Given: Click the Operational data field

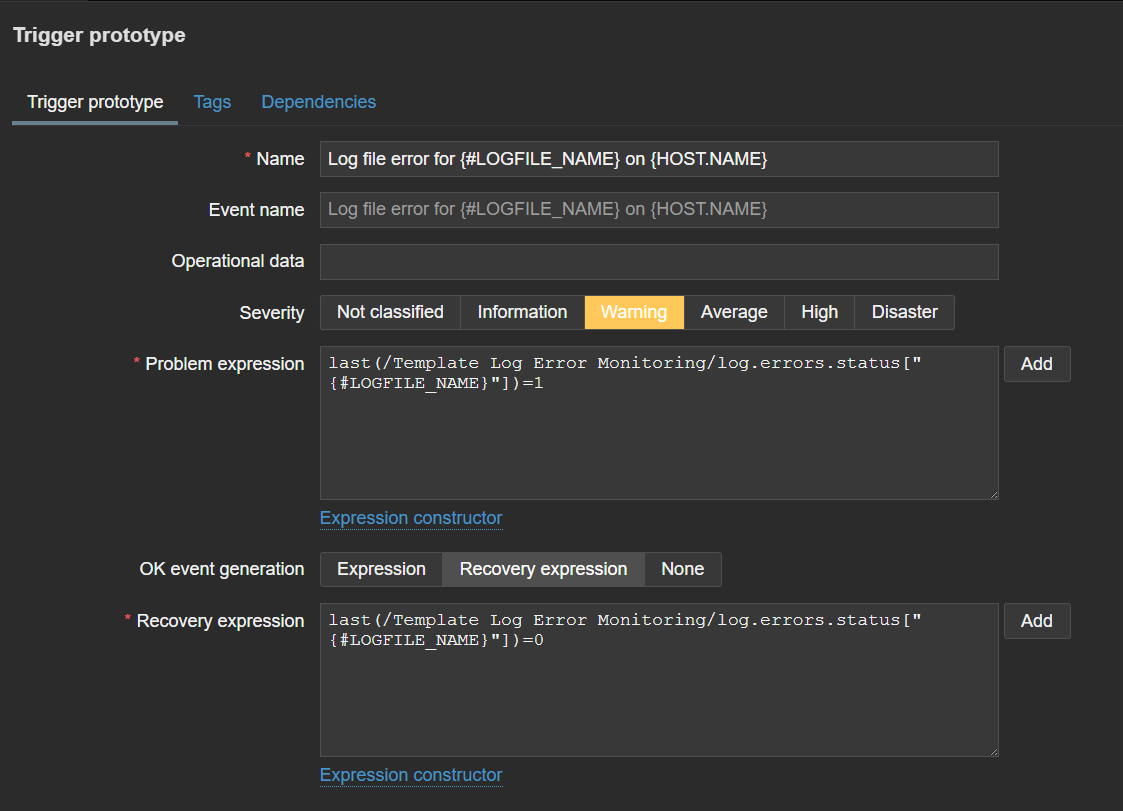Looking at the screenshot, I should tap(659, 261).
